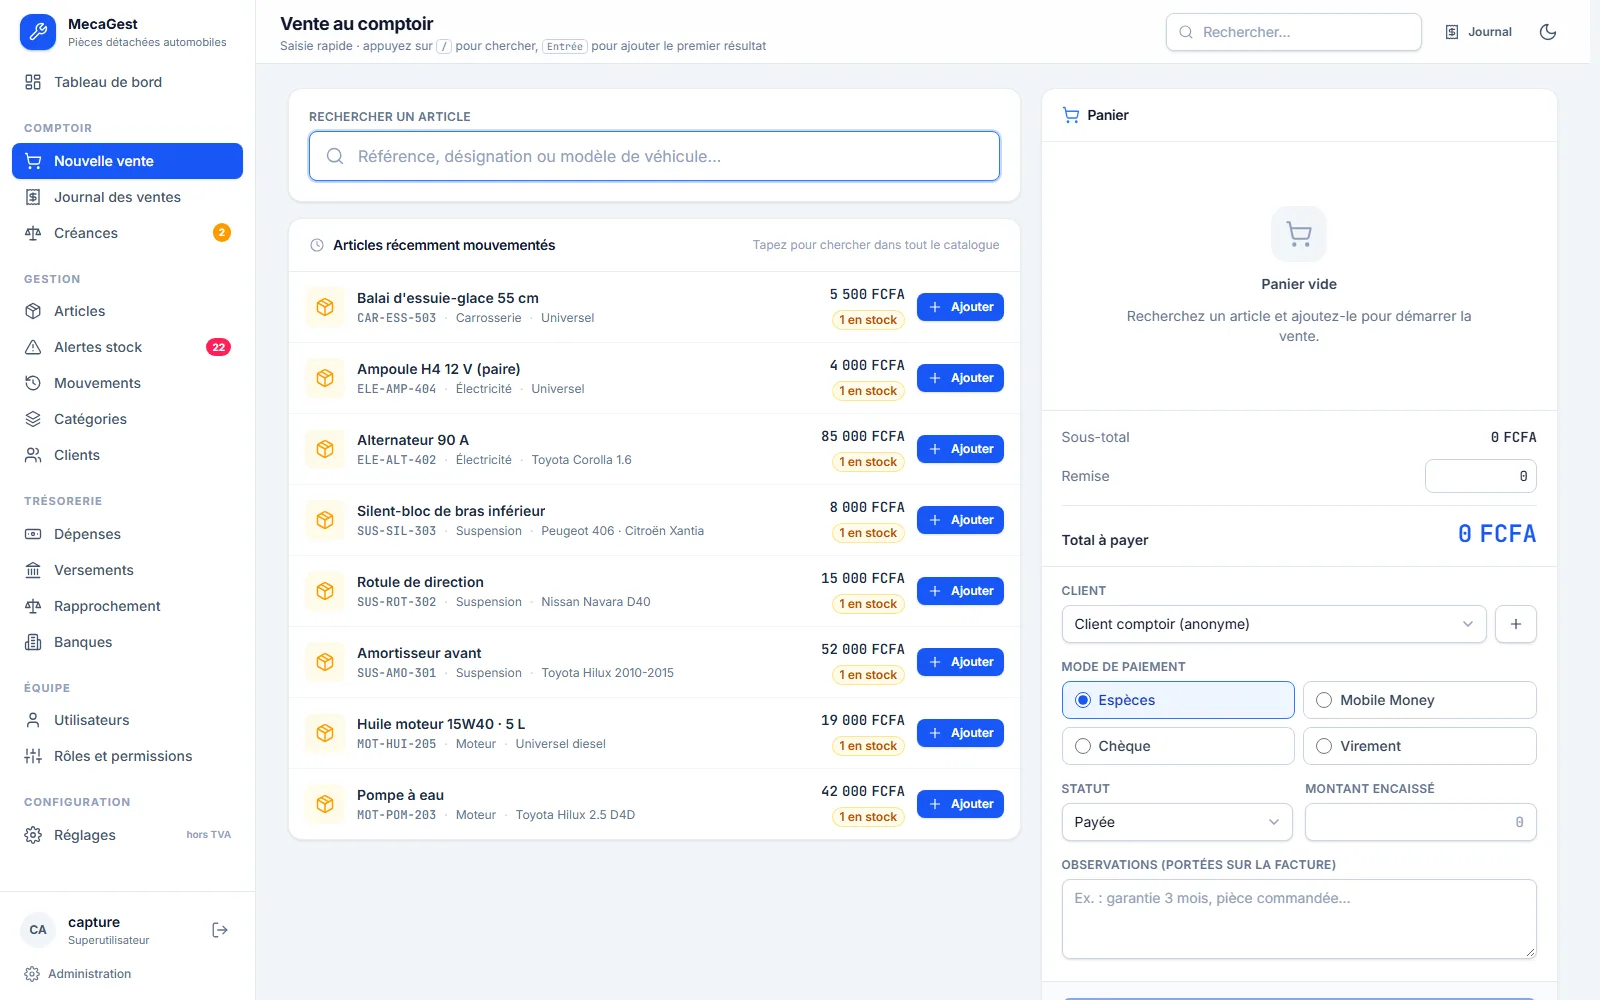This screenshot has height=1000, width=1600.
Task: Add Amortisseur avant to cart
Action: (x=960, y=662)
